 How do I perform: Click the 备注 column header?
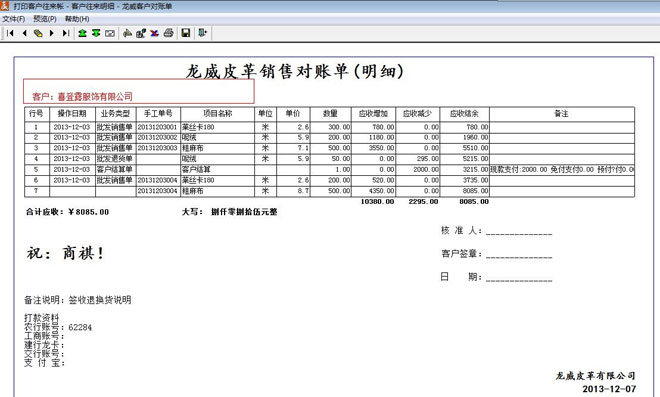pyautogui.click(x=562, y=114)
